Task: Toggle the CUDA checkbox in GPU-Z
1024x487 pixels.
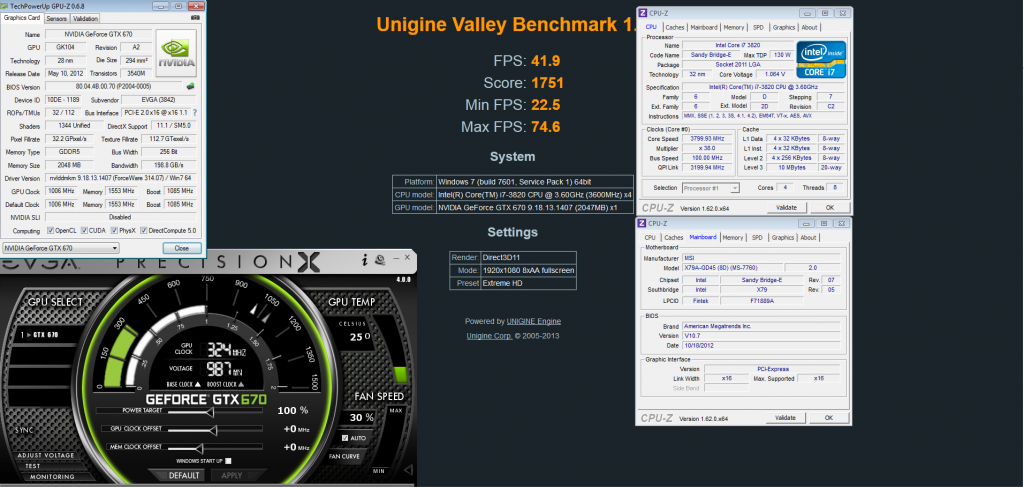Action: 83,230
